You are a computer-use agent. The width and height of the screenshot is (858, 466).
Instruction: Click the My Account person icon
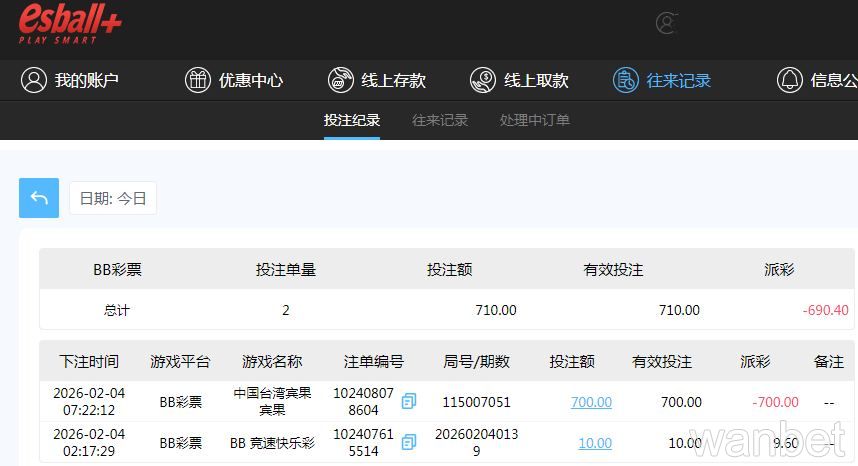(x=34, y=80)
